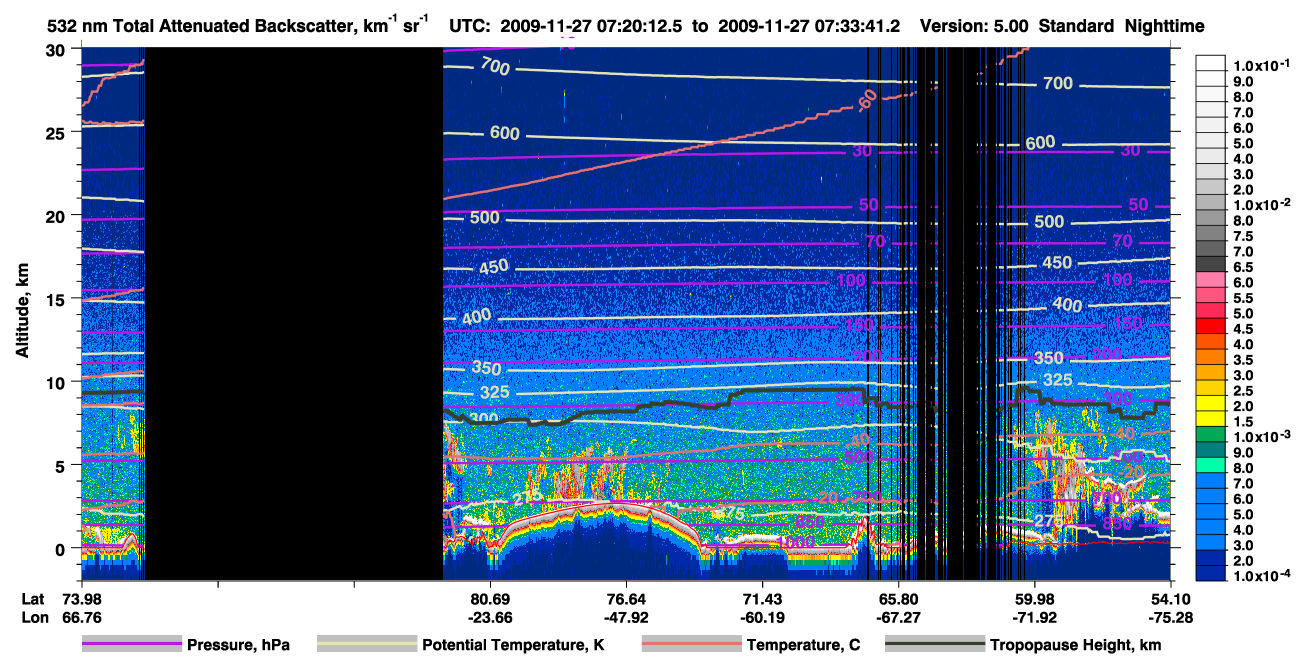Click latitude value '65.80'
1300x667 pixels.
898,598
